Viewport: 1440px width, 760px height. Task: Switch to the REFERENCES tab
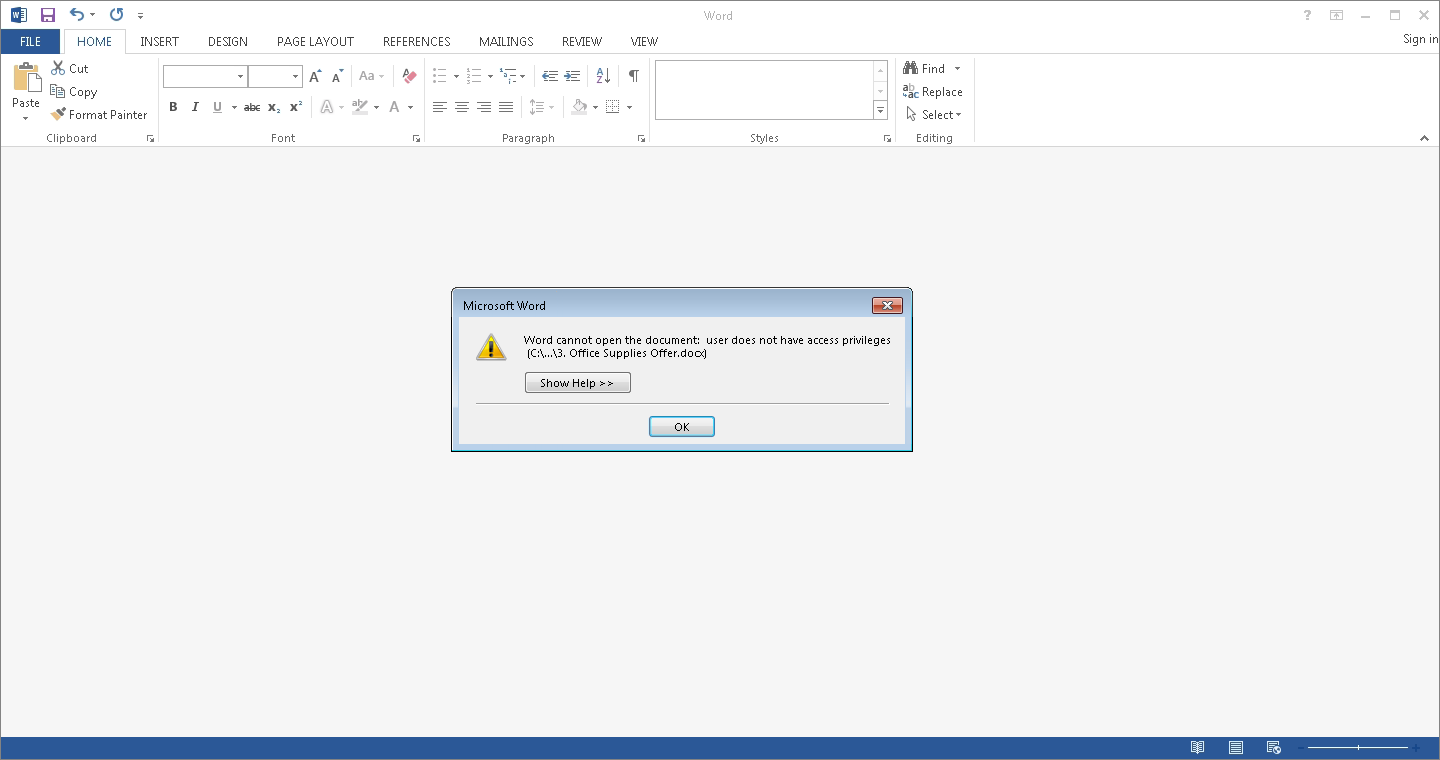pos(417,41)
